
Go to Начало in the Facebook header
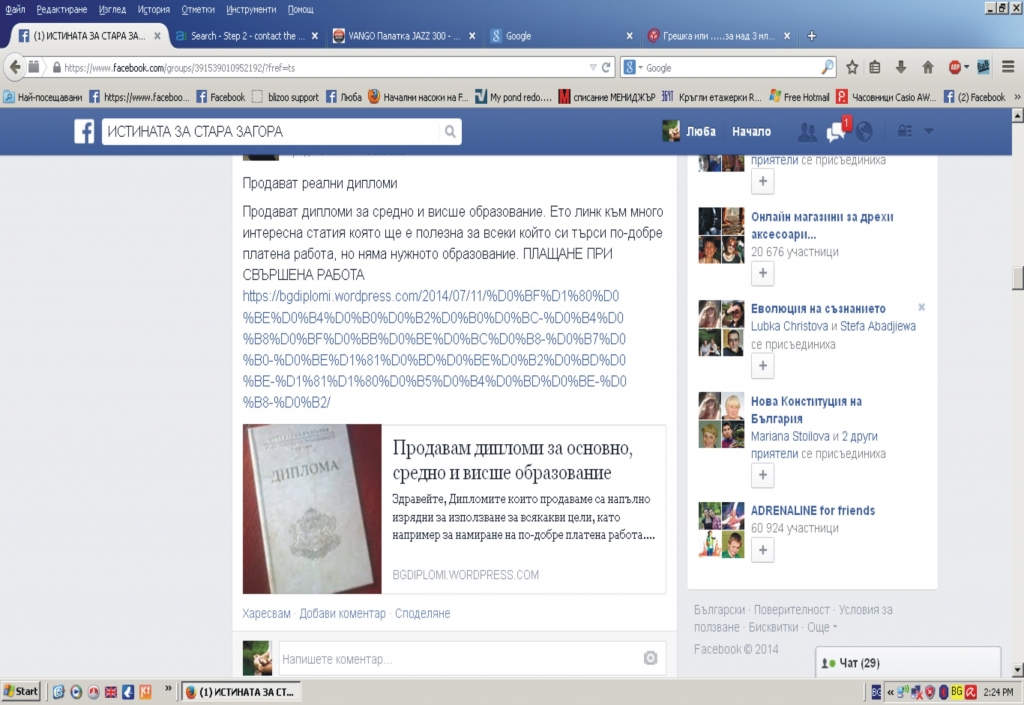(751, 131)
